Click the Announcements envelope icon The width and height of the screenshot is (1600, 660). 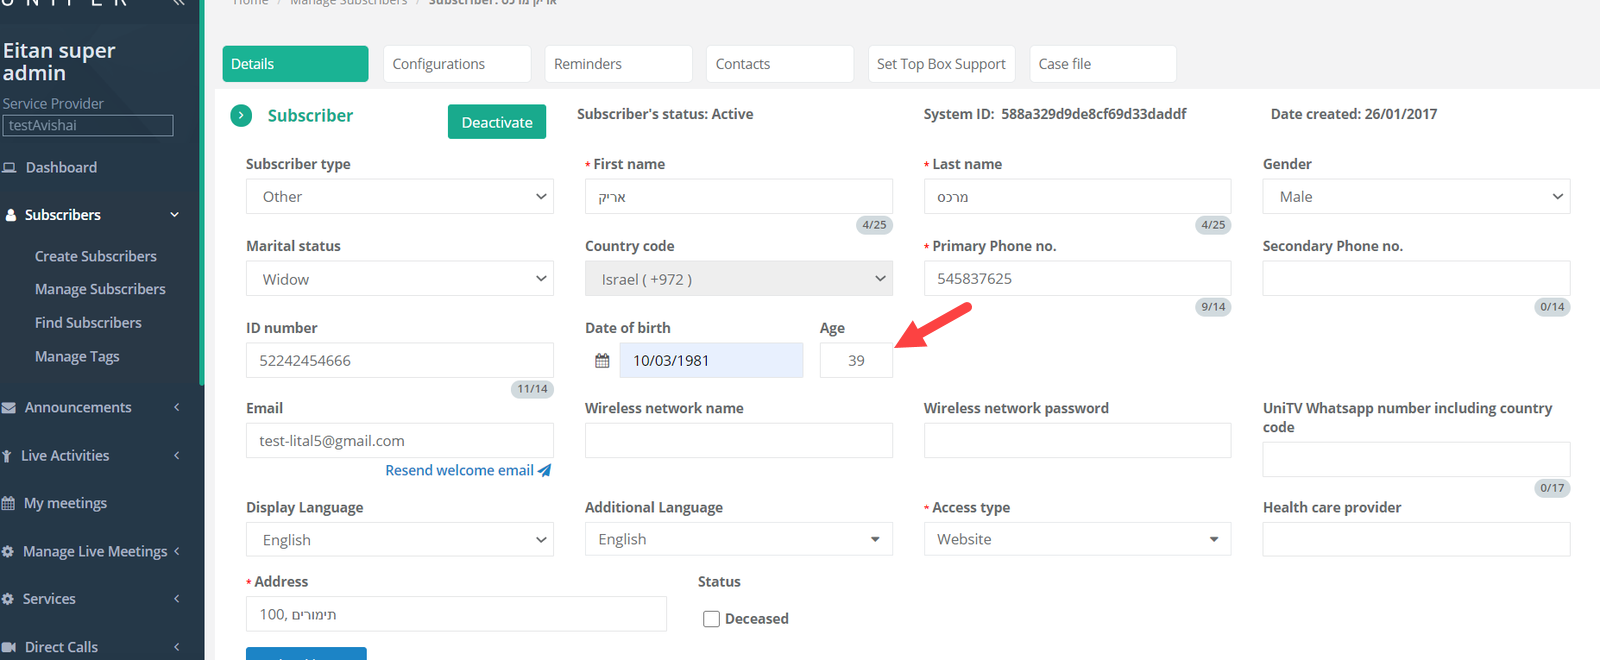pyautogui.click(x=9, y=408)
